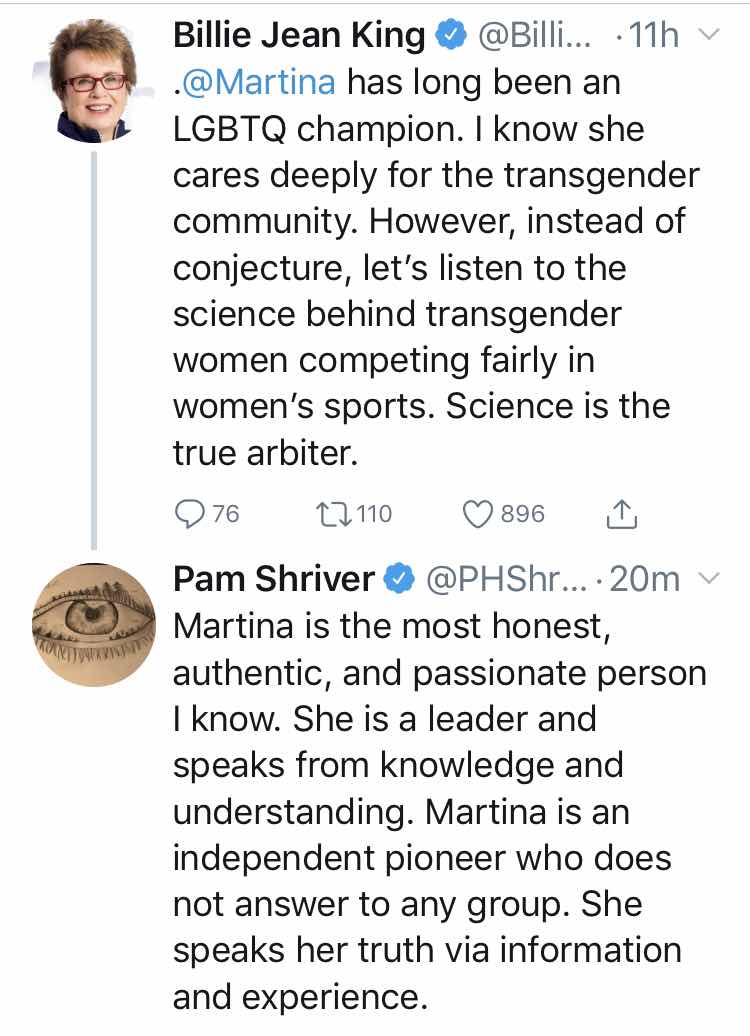Open Pam Shriver's reply tweet text
Viewport: 750px width, 1036px height.
430,810
